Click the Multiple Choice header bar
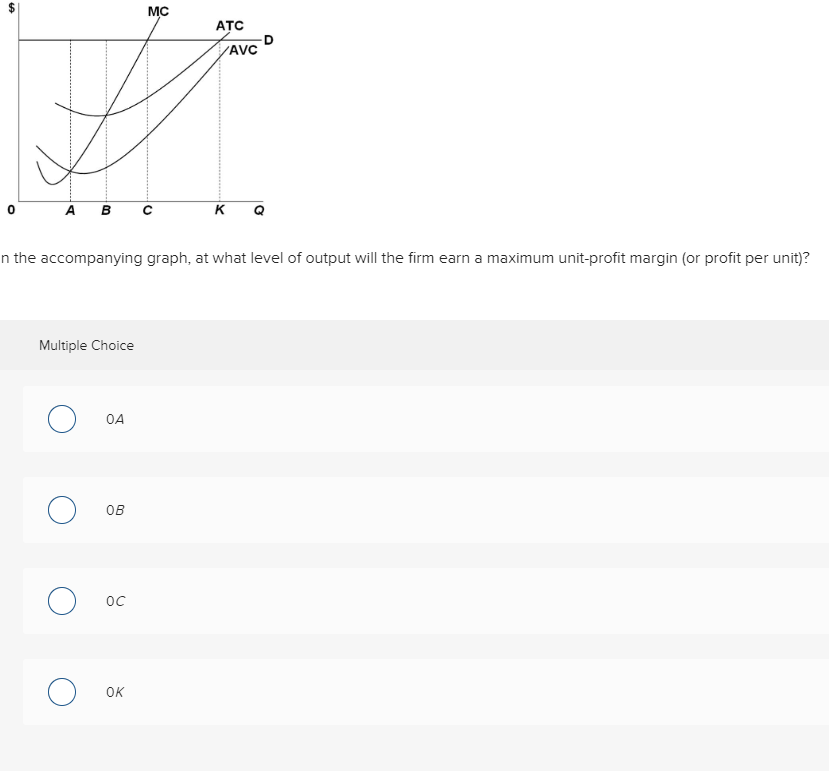This screenshot has width=829, height=771. pos(85,345)
